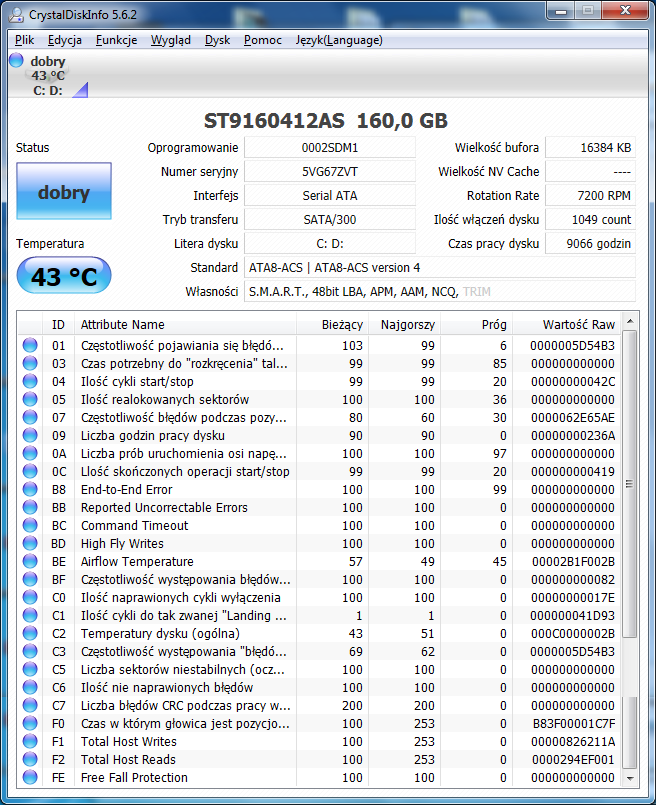Click the Wielkość NV Cache field with dashes
This screenshot has height=805, width=656.
click(590, 171)
